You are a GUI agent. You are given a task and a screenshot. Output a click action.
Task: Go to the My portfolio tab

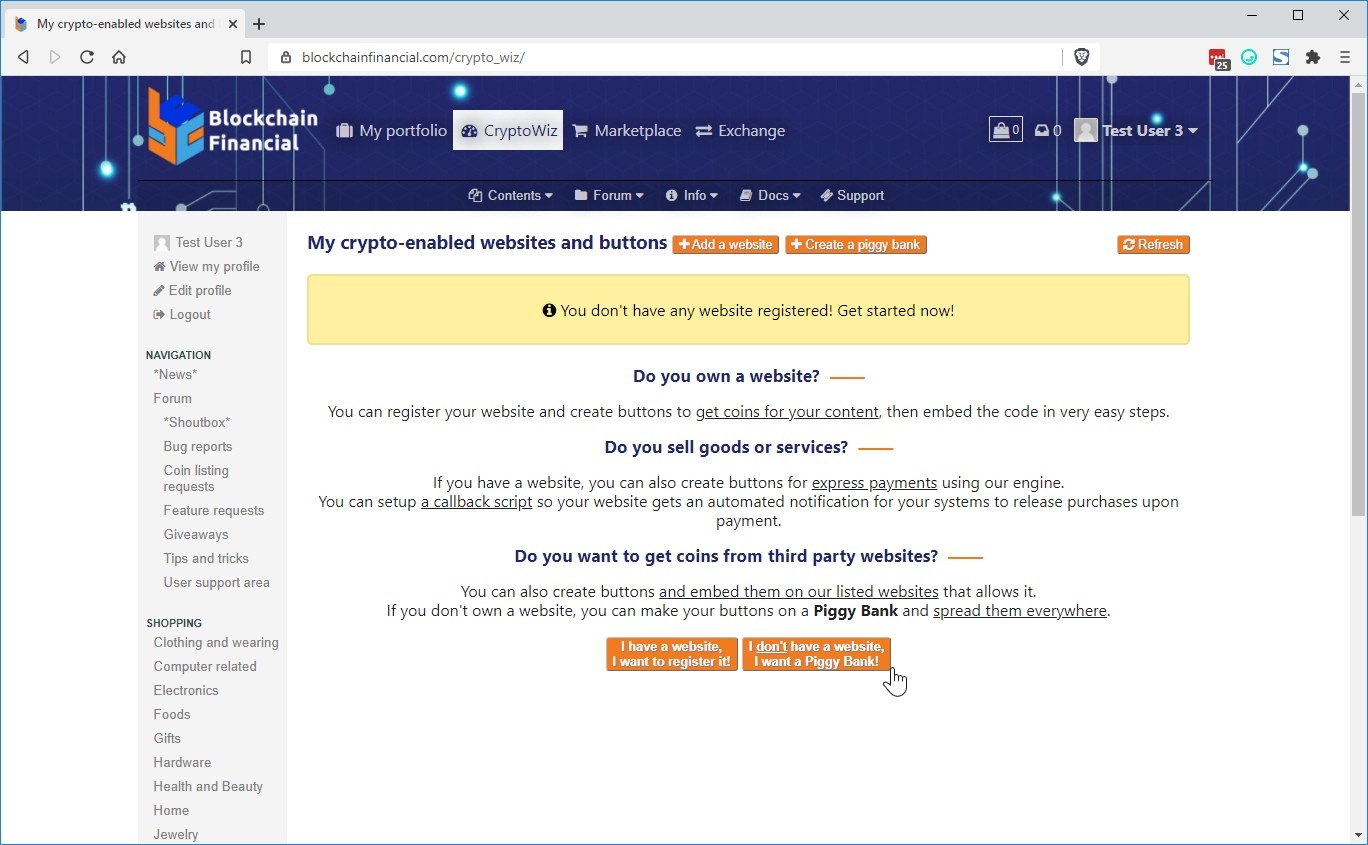391,131
